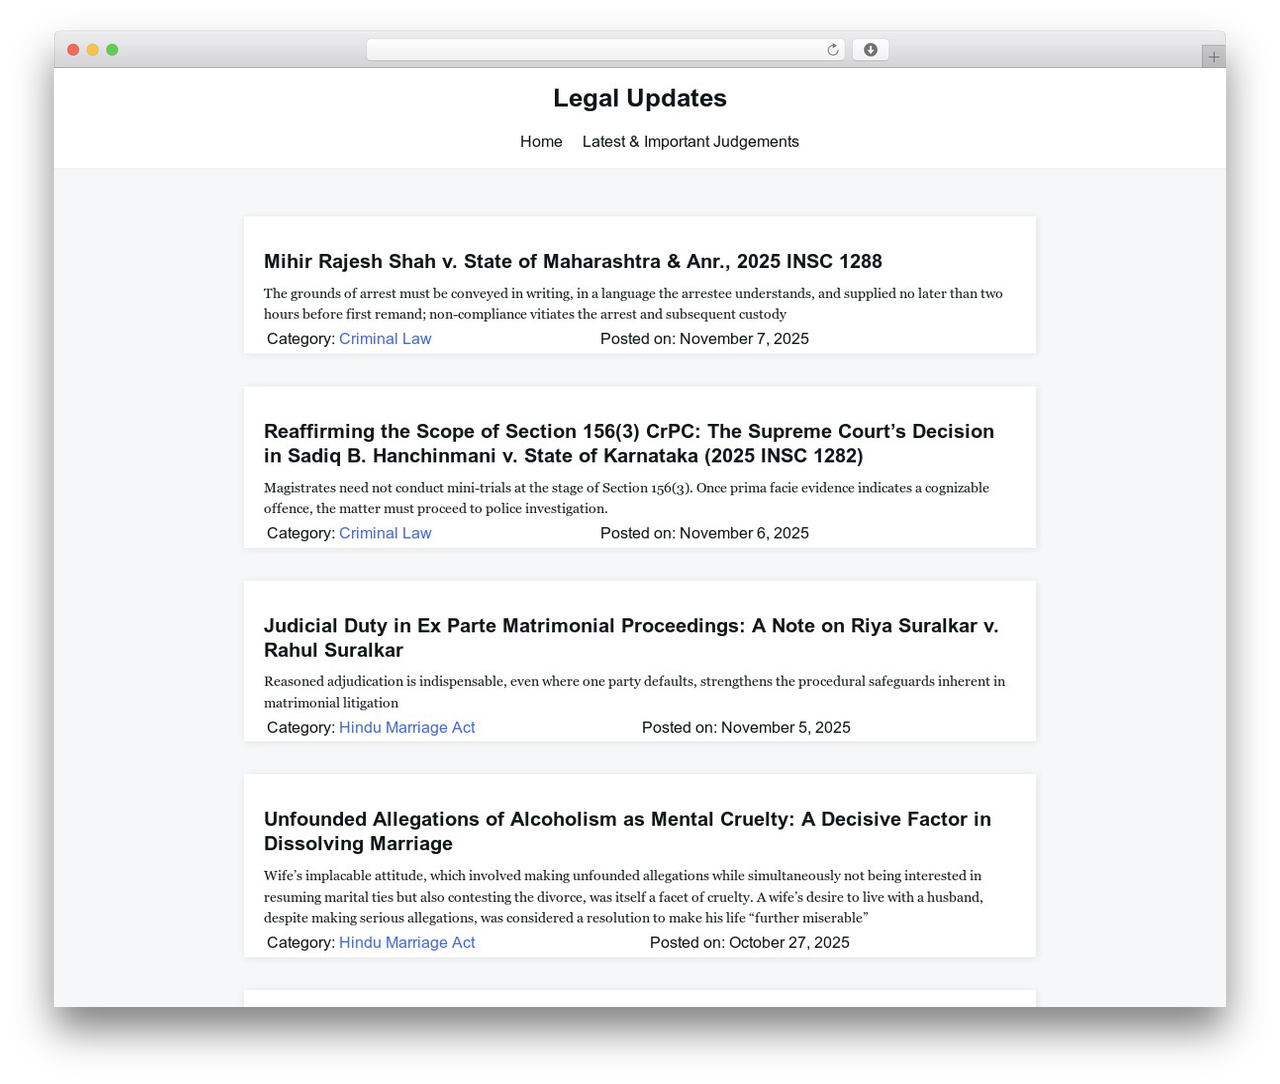This screenshot has width=1280, height=1084.
Task: Click the reload page icon in address bar
Action: point(832,50)
